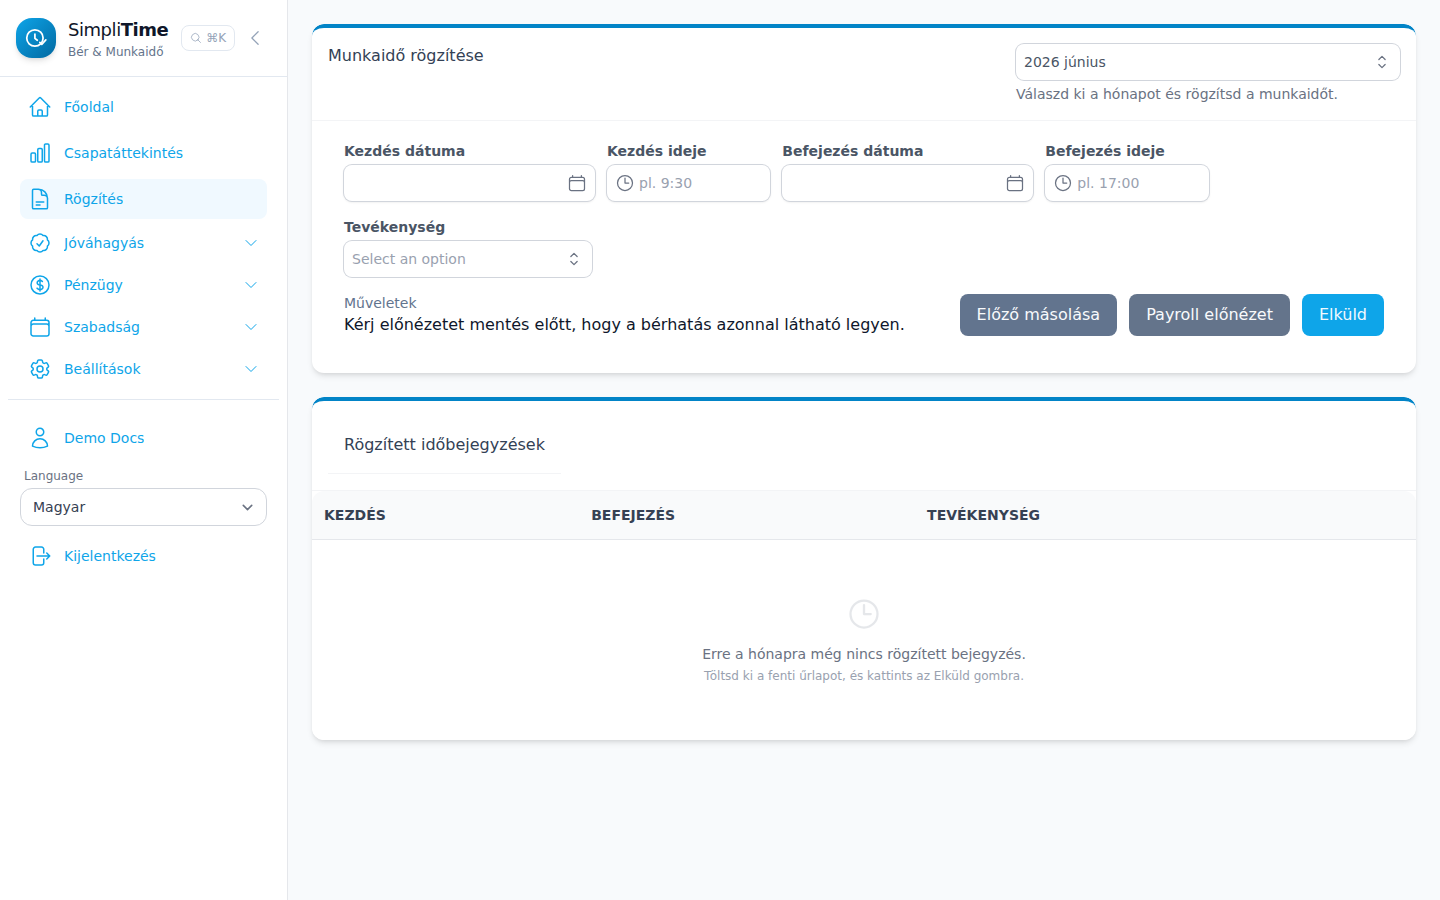Image resolution: width=1440 pixels, height=900 pixels.
Task: Open the Tevékenység select dropdown
Action: click(x=468, y=259)
